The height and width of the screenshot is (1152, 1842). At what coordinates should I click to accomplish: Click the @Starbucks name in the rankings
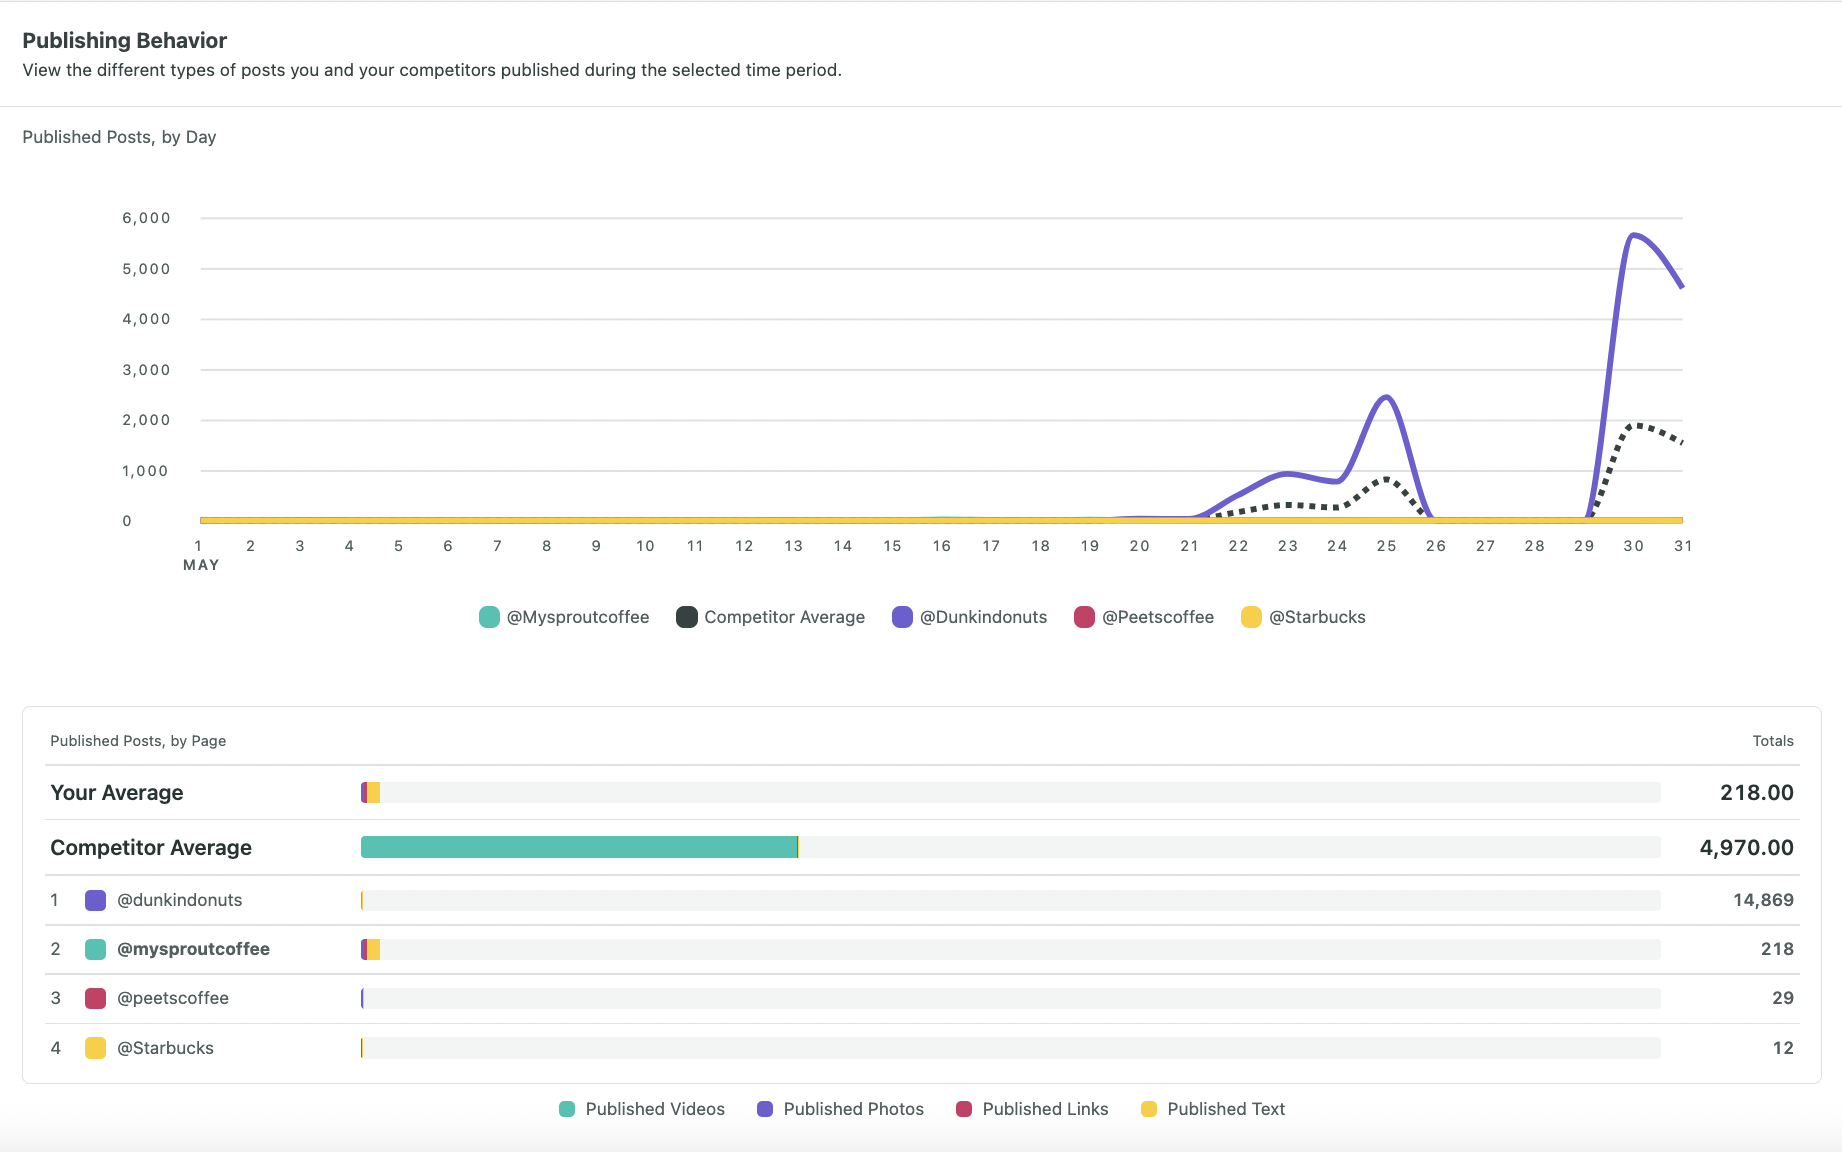pyautogui.click(x=164, y=1047)
